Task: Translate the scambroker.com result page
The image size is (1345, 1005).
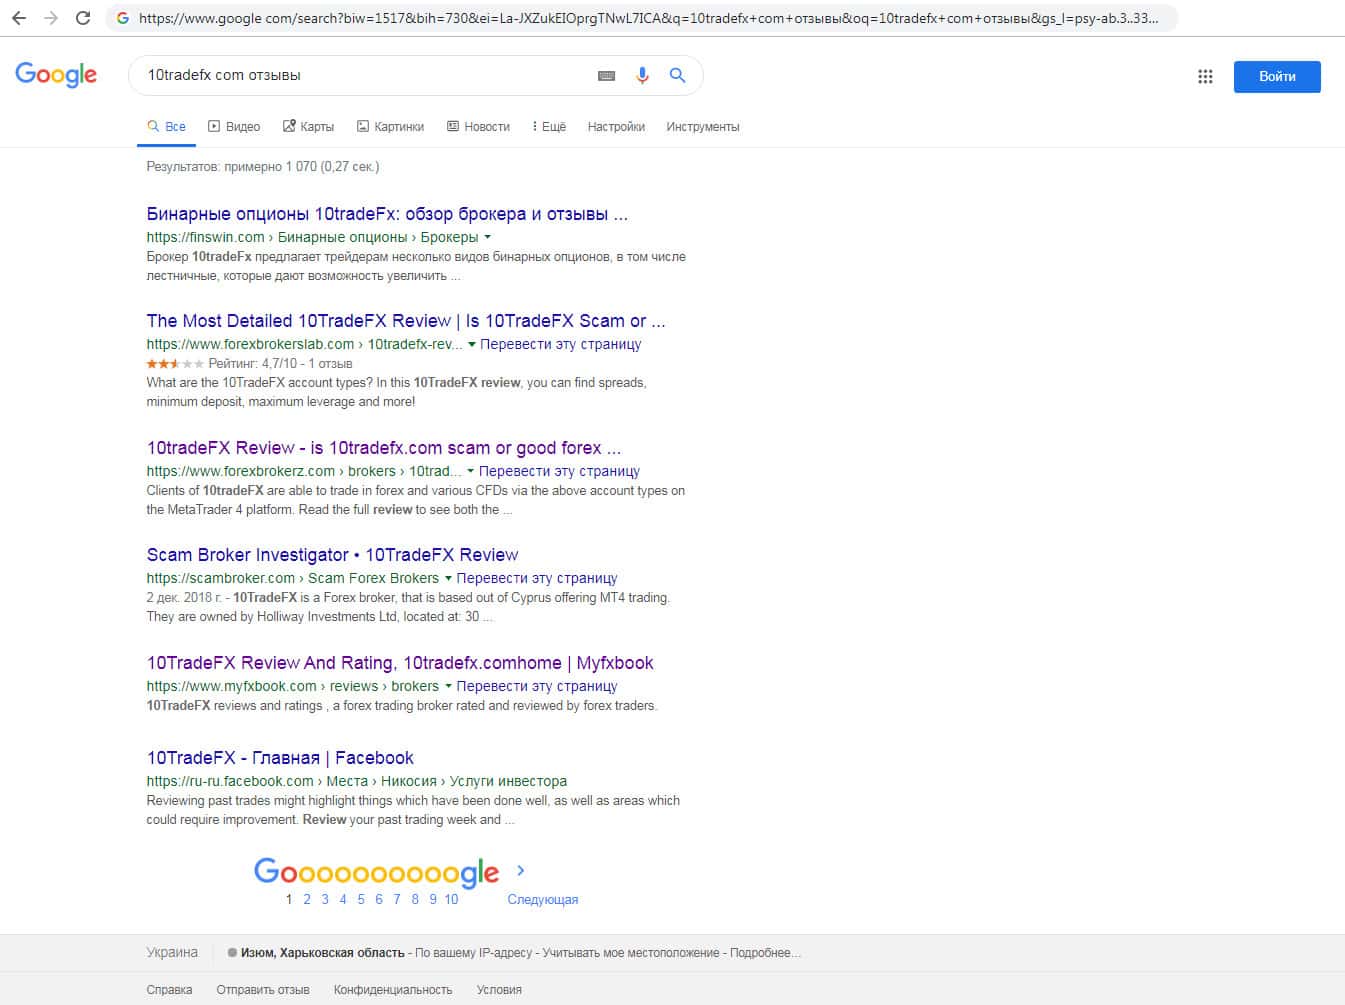Action: [537, 578]
